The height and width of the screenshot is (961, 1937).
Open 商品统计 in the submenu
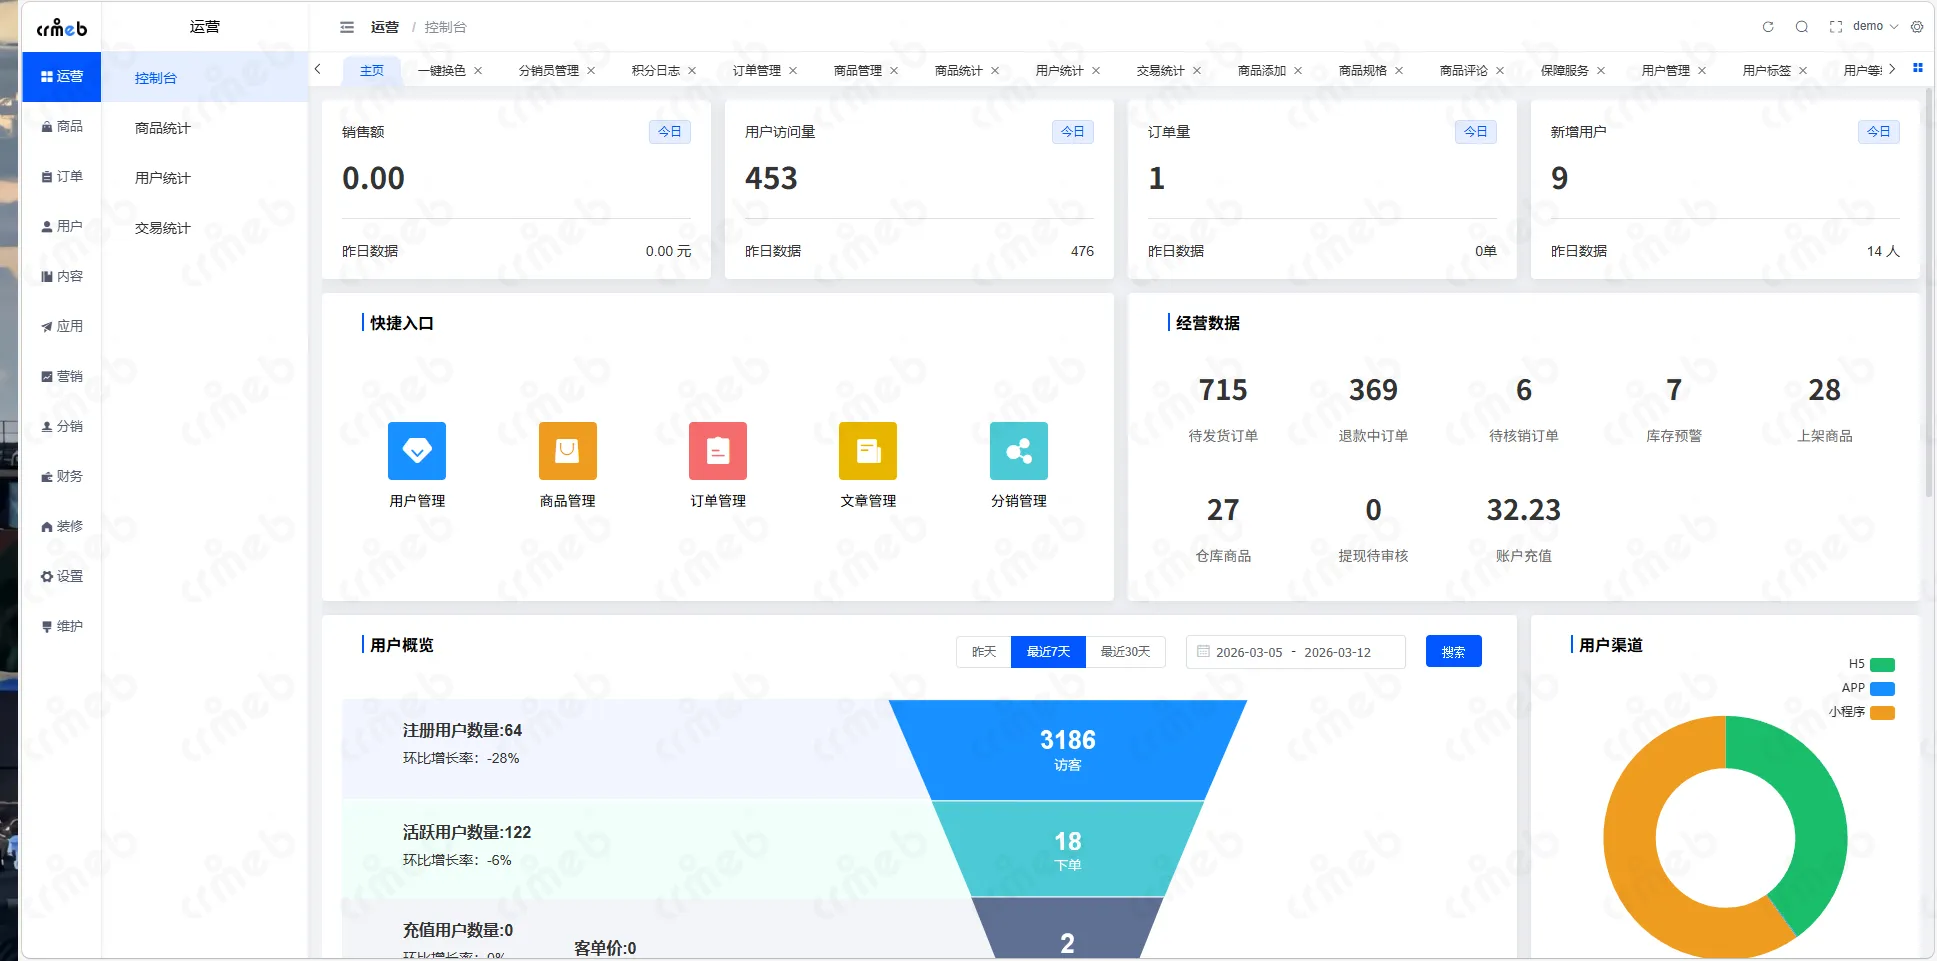coord(205,127)
